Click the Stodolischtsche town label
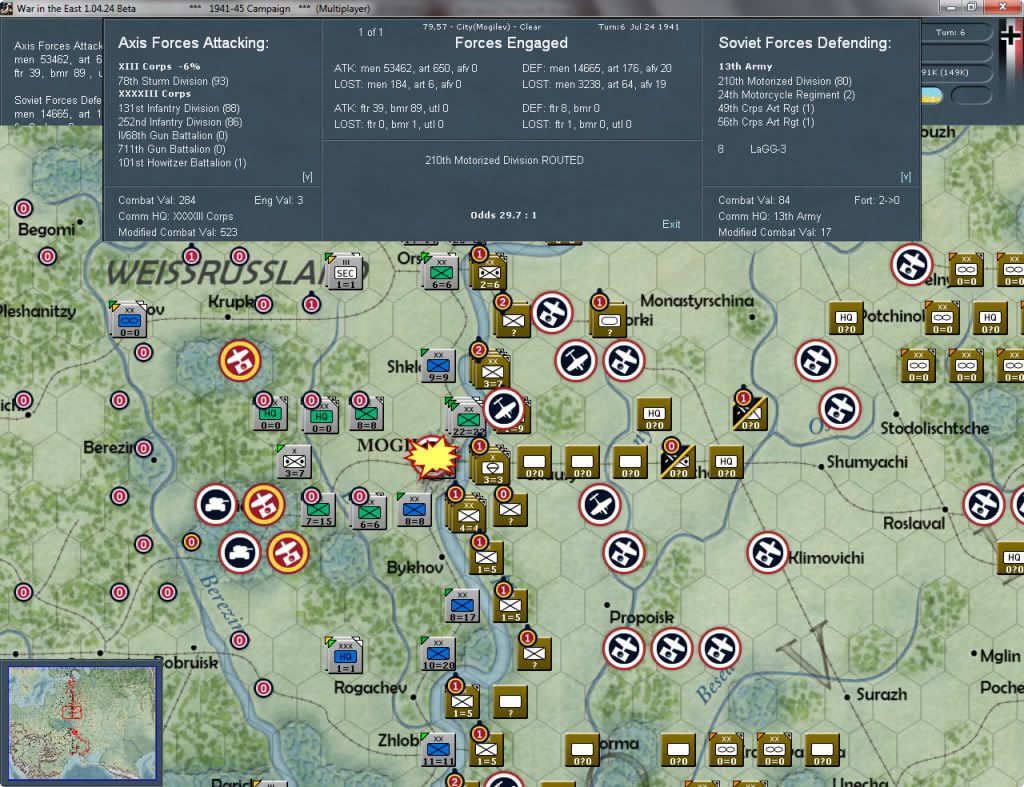1024x787 pixels. pyautogui.click(x=935, y=428)
